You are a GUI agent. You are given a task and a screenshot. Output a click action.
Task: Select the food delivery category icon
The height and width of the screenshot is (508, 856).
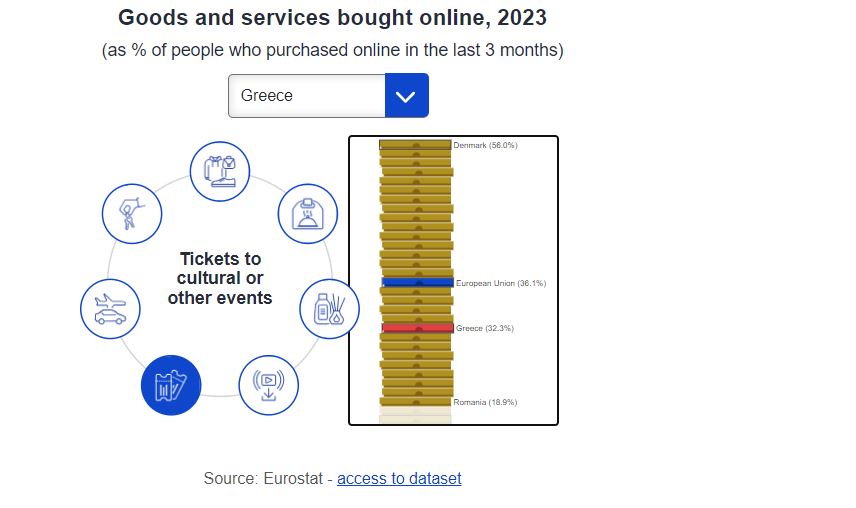coord(307,213)
